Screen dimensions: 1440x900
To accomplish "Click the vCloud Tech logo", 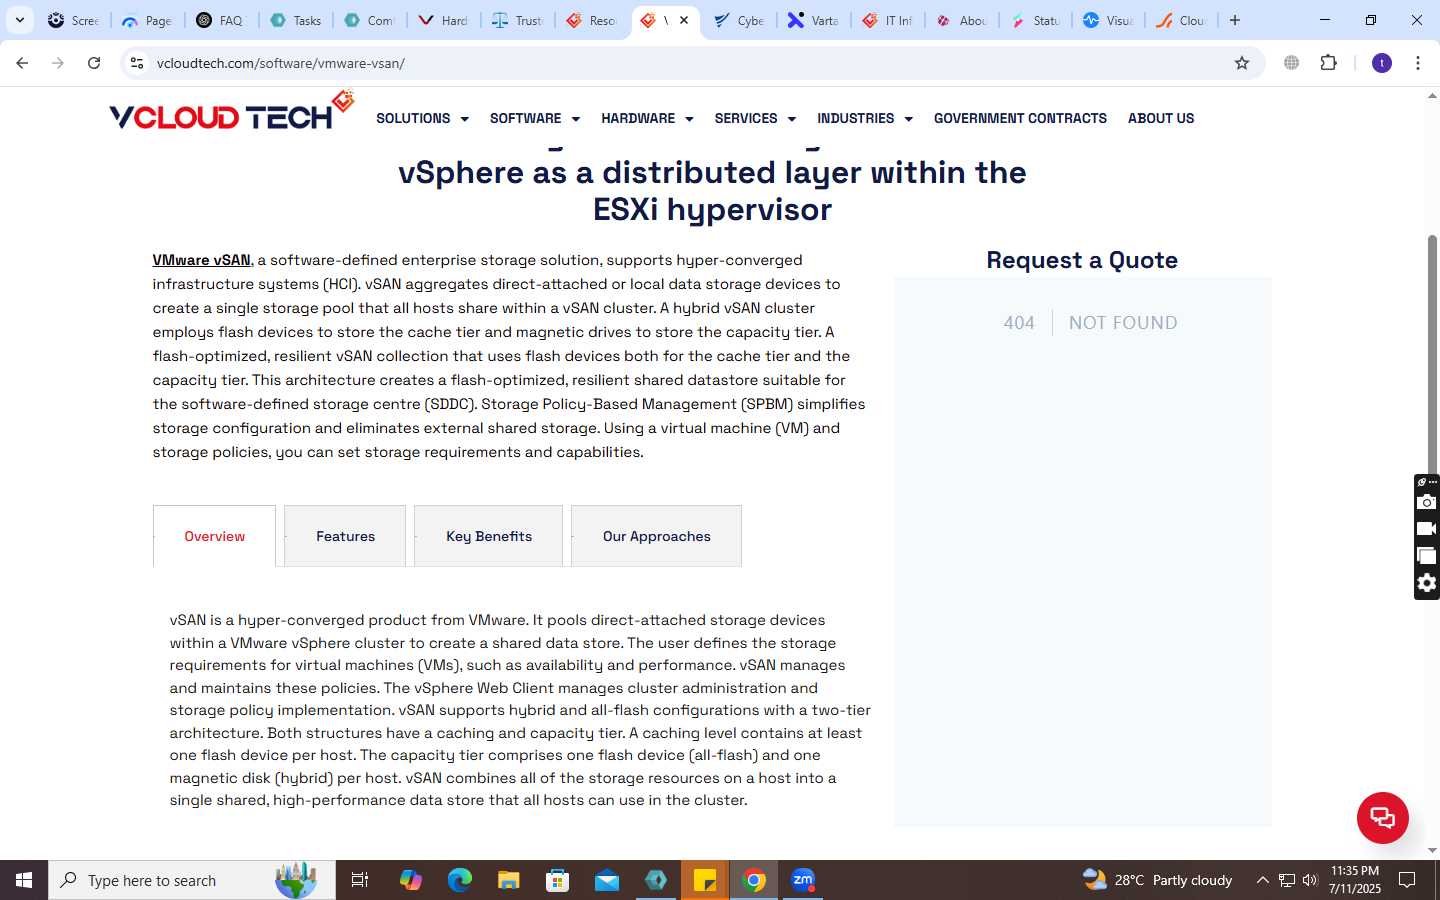I will coord(231,112).
